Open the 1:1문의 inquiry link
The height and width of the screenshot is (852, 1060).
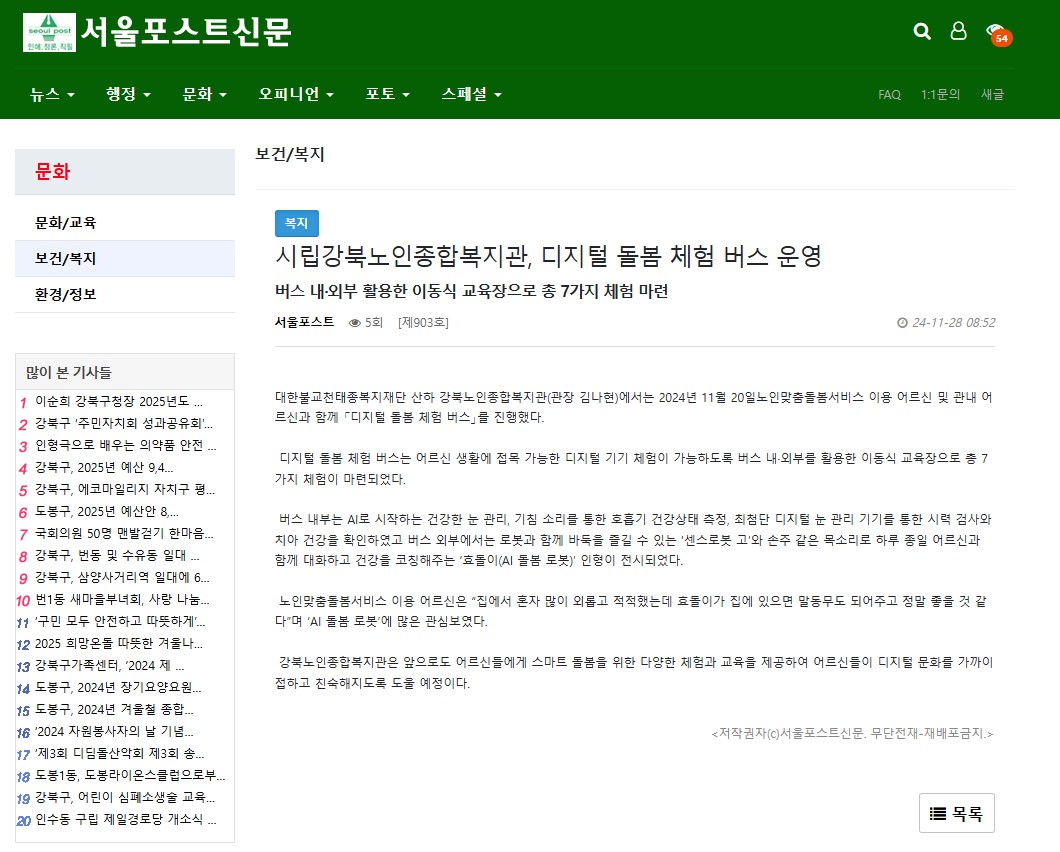click(x=940, y=95)
